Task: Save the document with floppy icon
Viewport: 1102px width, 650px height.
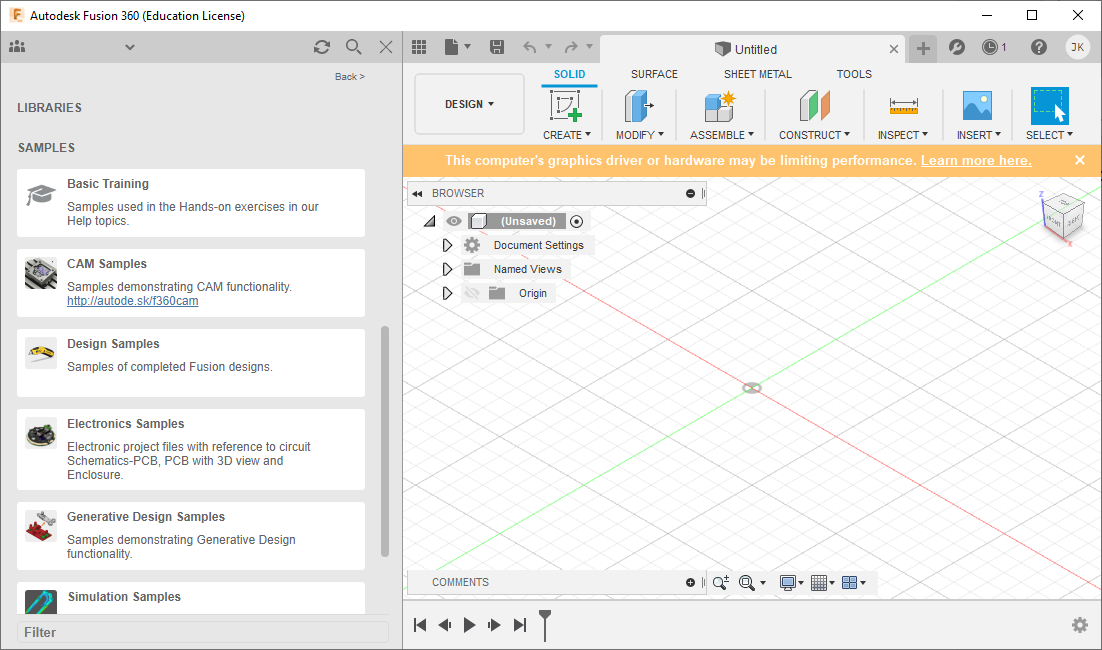Action: point(497,47)
